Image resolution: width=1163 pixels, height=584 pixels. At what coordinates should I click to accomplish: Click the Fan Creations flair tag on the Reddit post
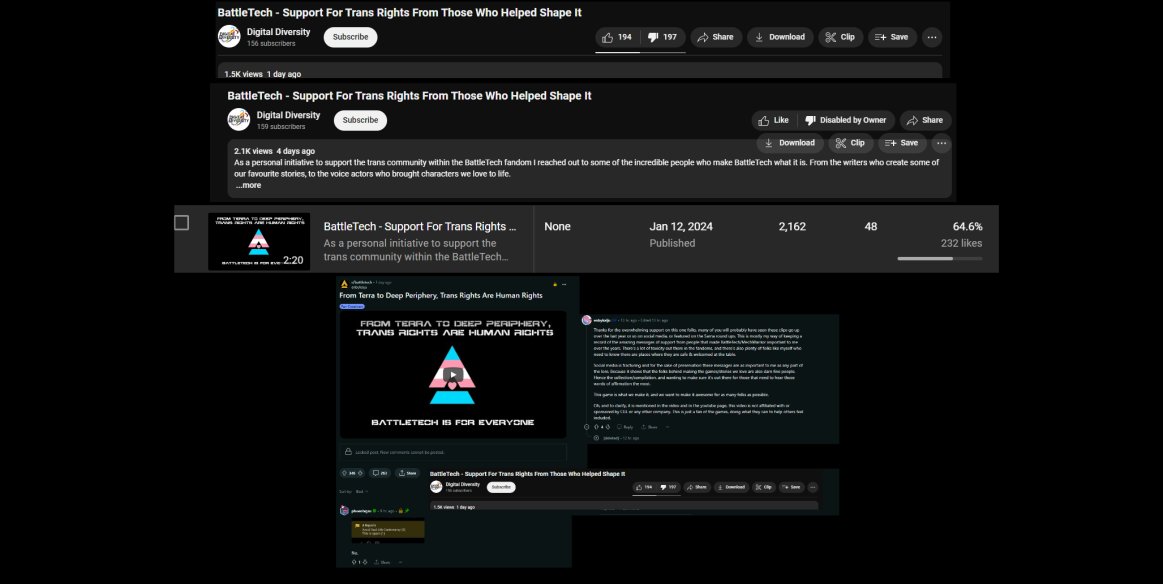pos(352,306)
